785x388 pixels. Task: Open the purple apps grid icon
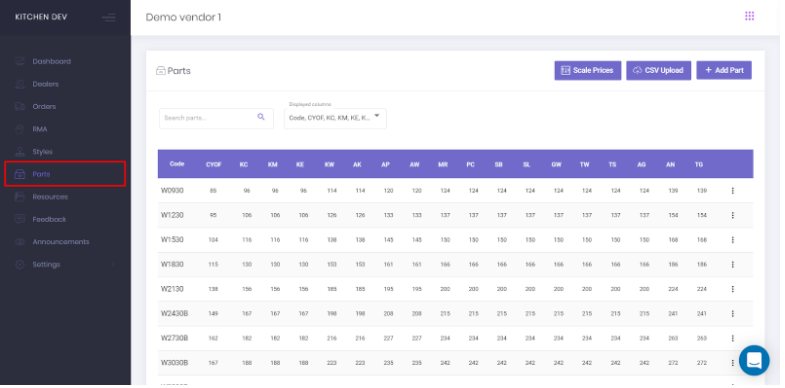tap(749, 16)
